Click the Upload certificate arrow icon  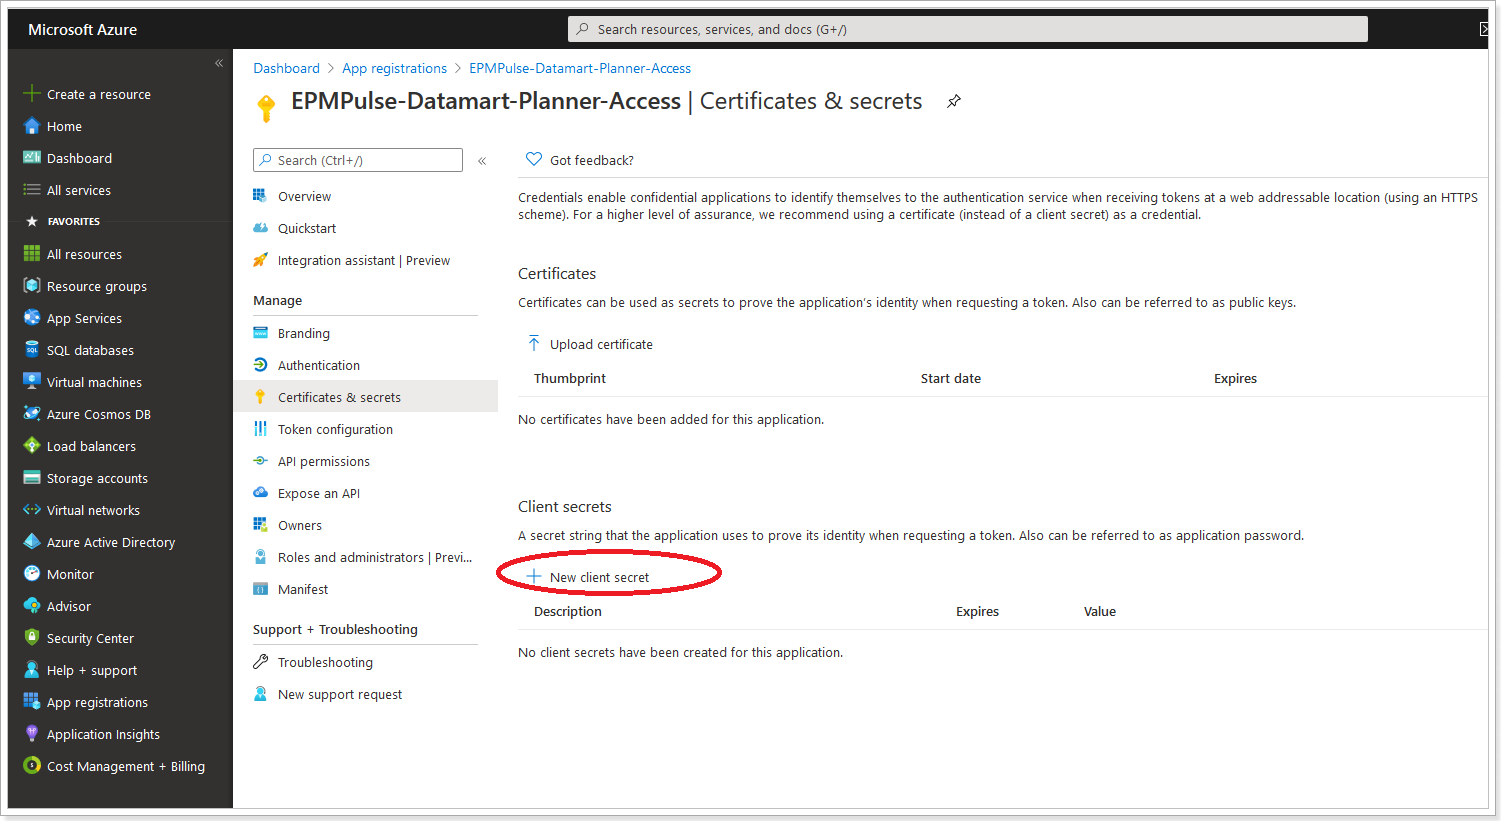[x=534, y=344]
